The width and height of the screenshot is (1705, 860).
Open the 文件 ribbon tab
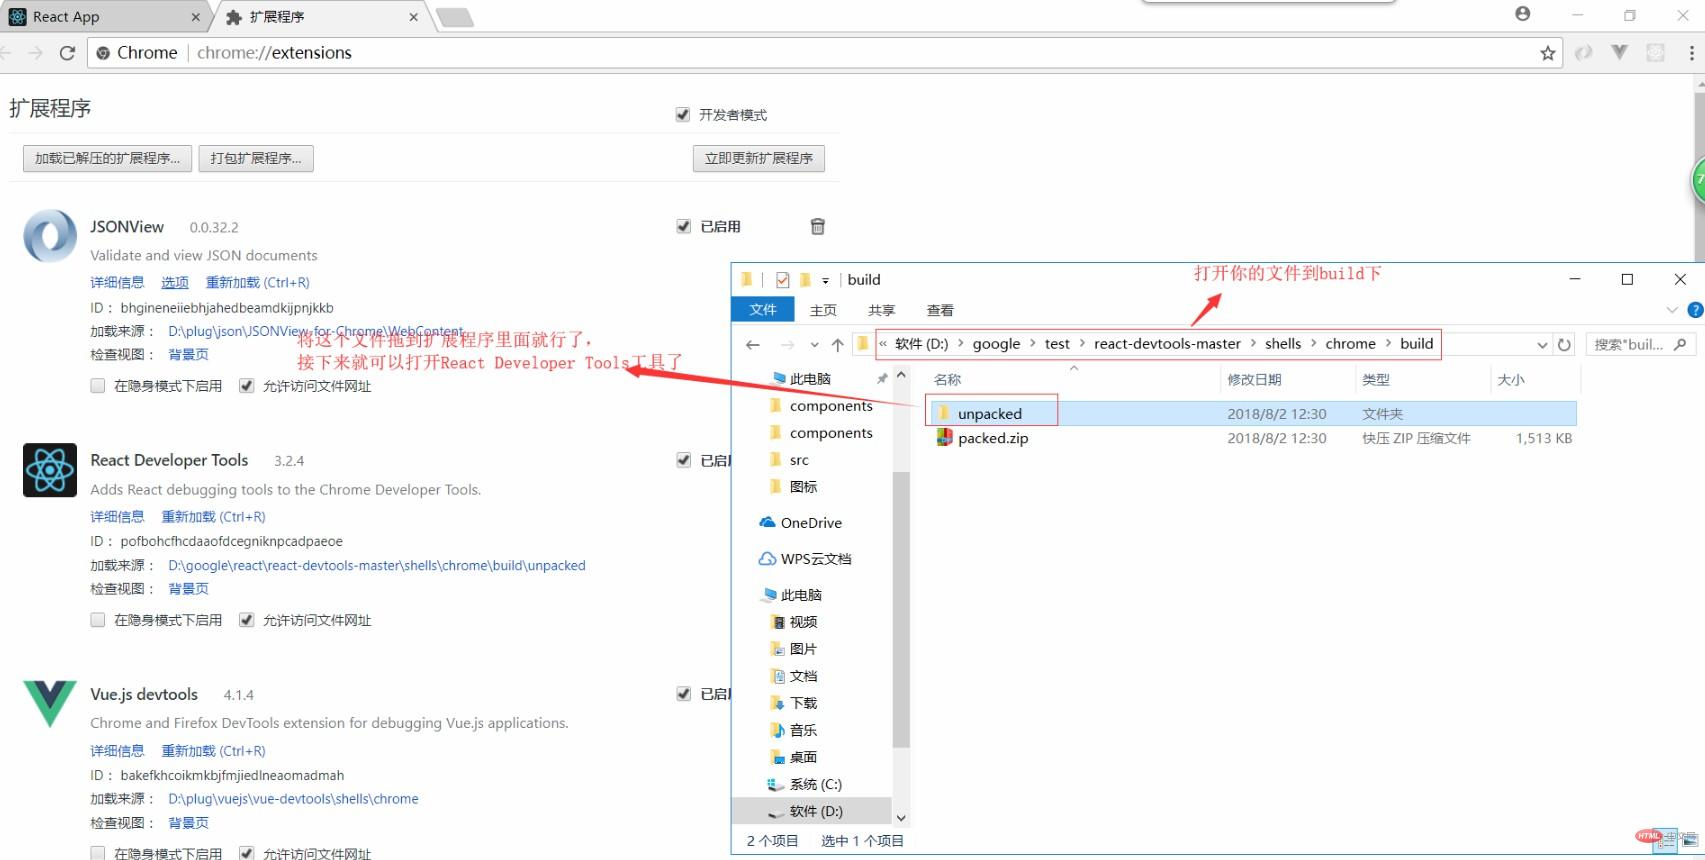click(x=763, y=310)
